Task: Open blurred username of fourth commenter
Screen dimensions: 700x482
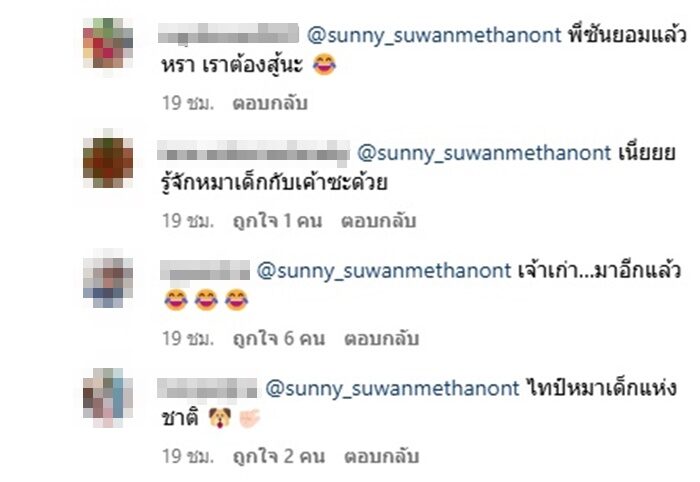Action: [207, 388]
